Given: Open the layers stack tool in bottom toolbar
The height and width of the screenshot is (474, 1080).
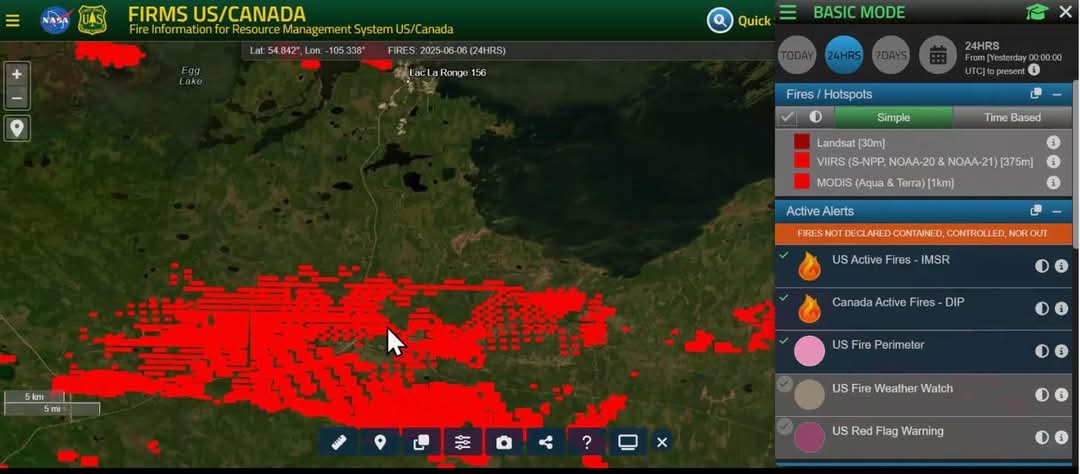Looking at the screenshot, I should [421, 442].
